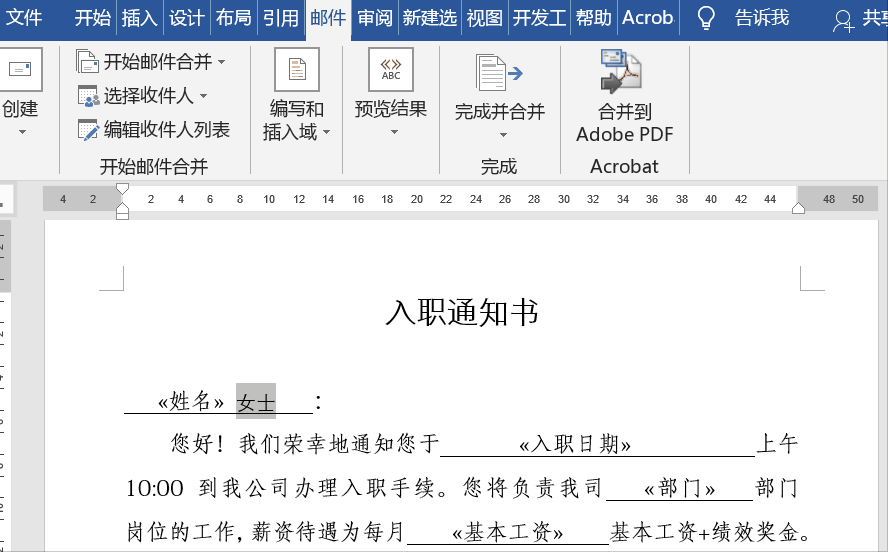Viewport: 888px width, 552px height.
Task: Open the 文件 menu
Action: click(x=23, y=18)
